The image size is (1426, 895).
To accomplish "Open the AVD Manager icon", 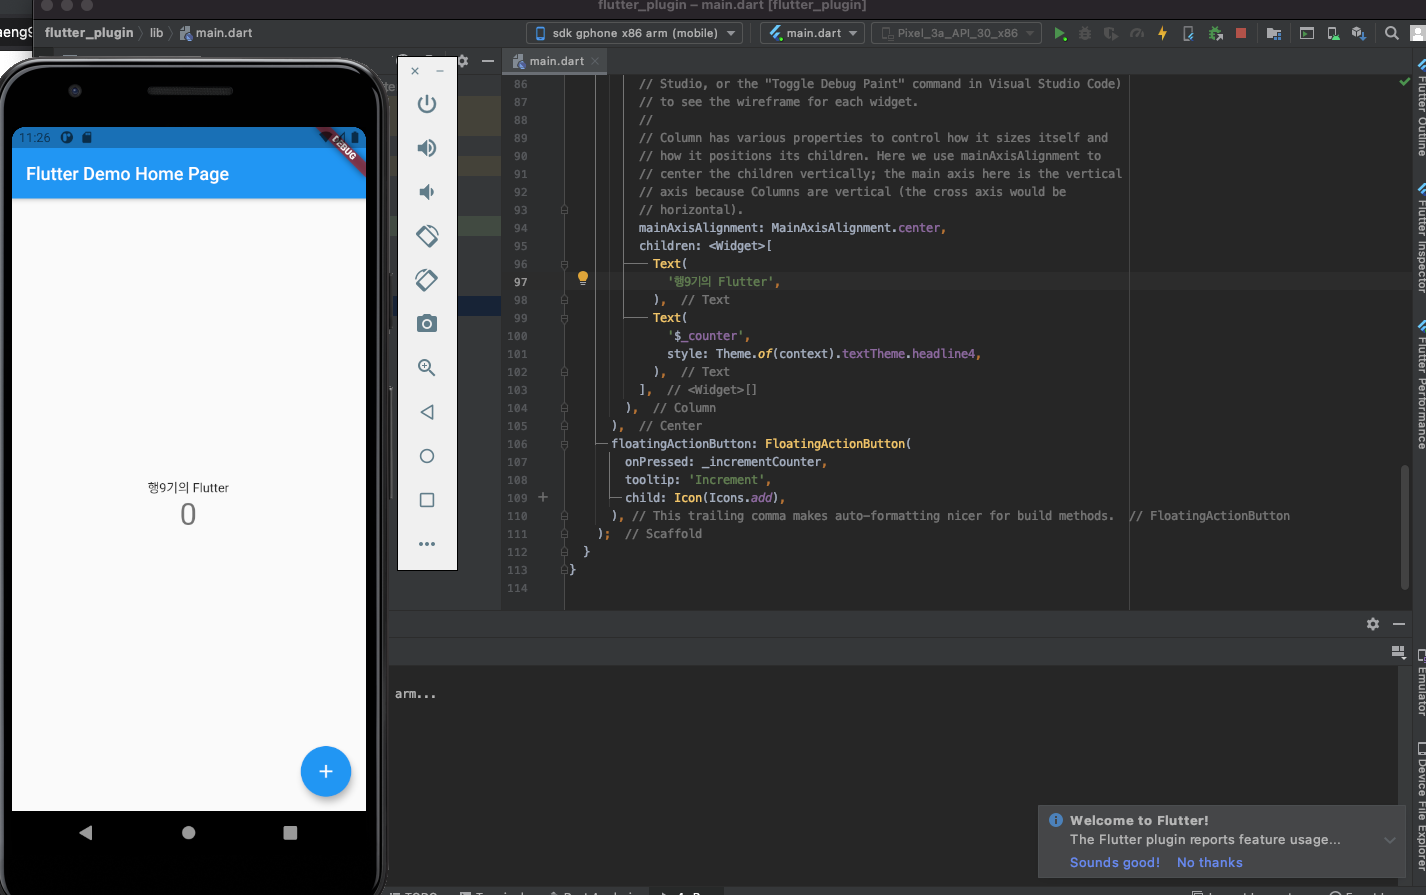I will (1333, 33).
